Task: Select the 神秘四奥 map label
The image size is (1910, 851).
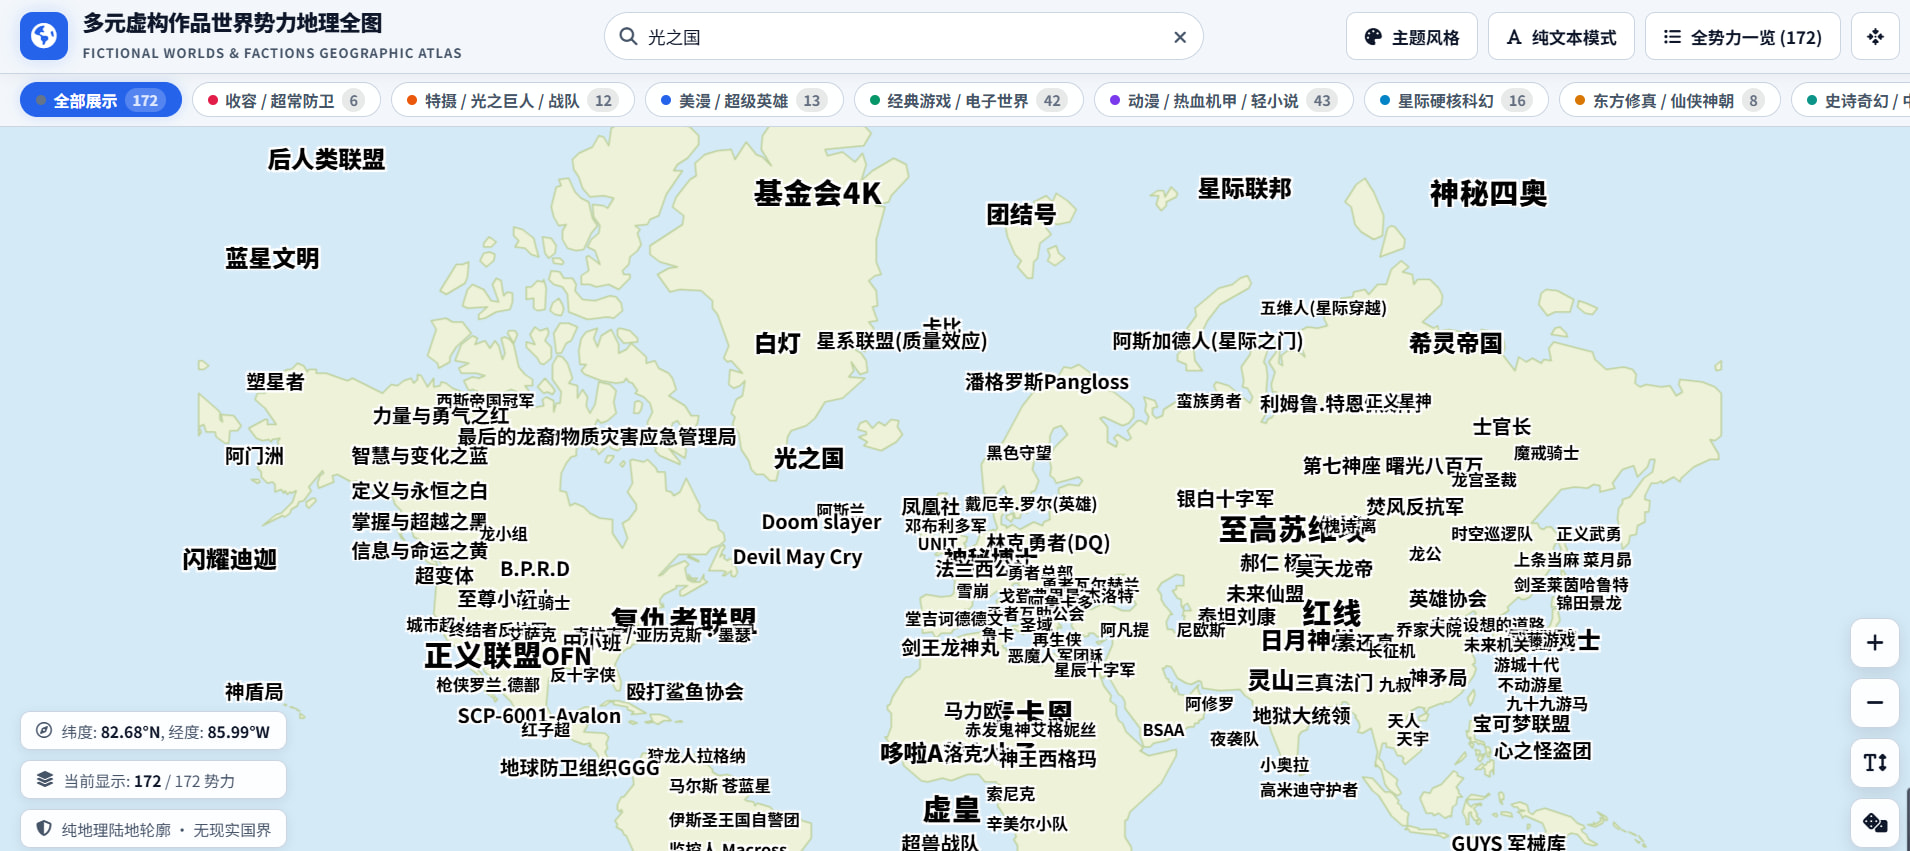Action: click(1488, 193)
